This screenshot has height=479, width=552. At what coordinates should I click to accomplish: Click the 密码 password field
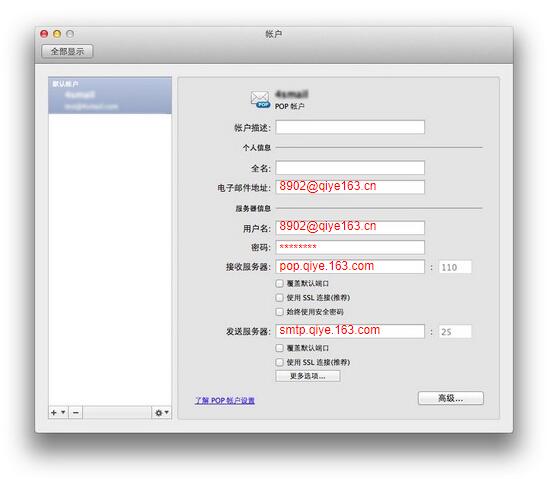pos(350,247)
